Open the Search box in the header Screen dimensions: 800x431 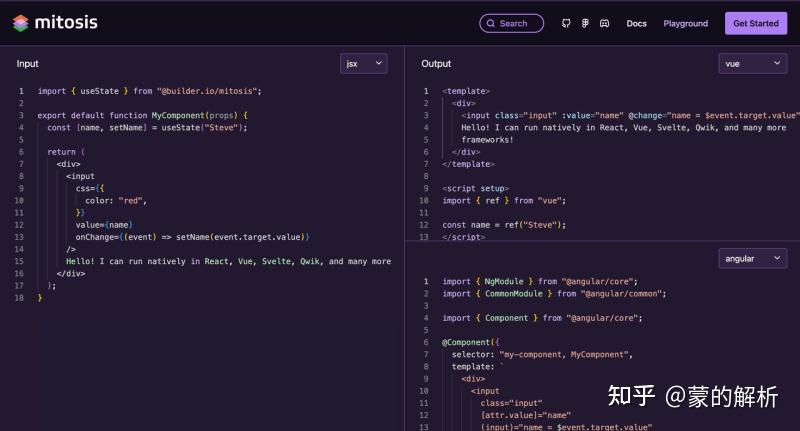[x=511, y=23]
